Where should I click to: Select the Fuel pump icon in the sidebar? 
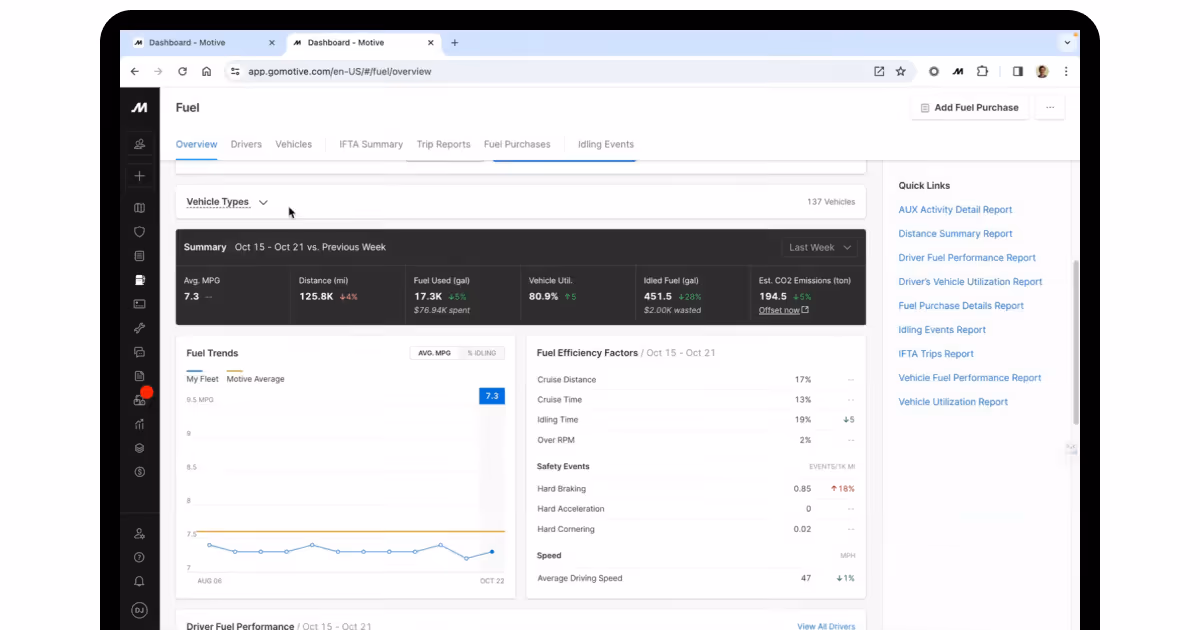click(x=139, y=280)
